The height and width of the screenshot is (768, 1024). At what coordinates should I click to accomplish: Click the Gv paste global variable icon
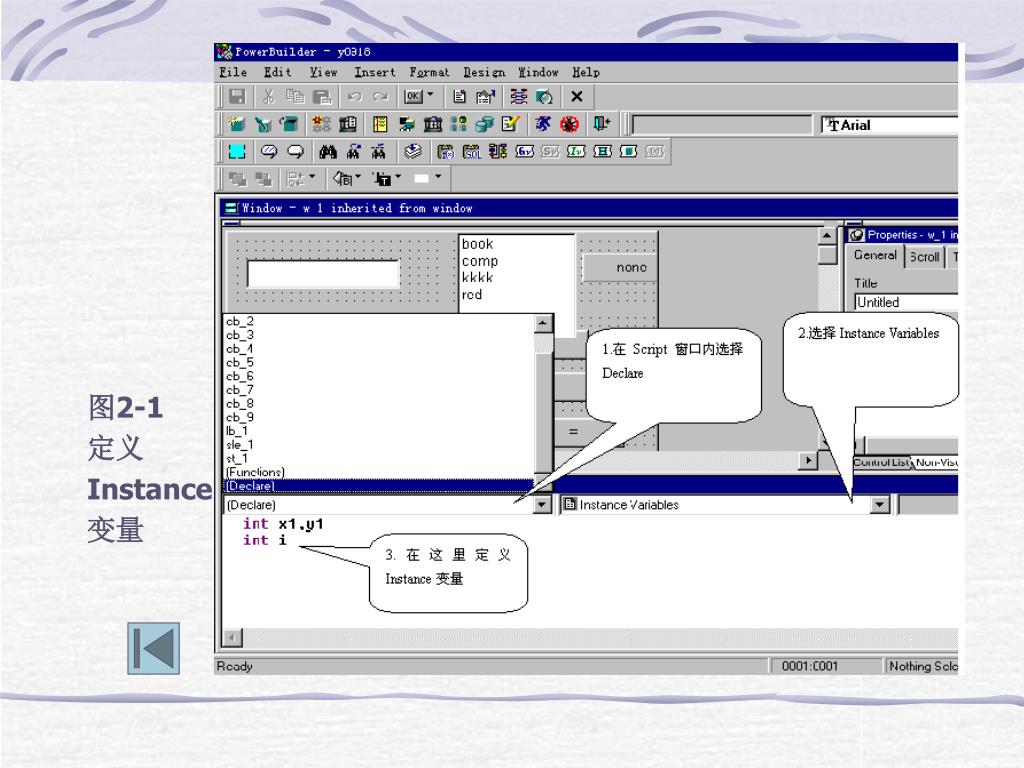tap(524, 152)
